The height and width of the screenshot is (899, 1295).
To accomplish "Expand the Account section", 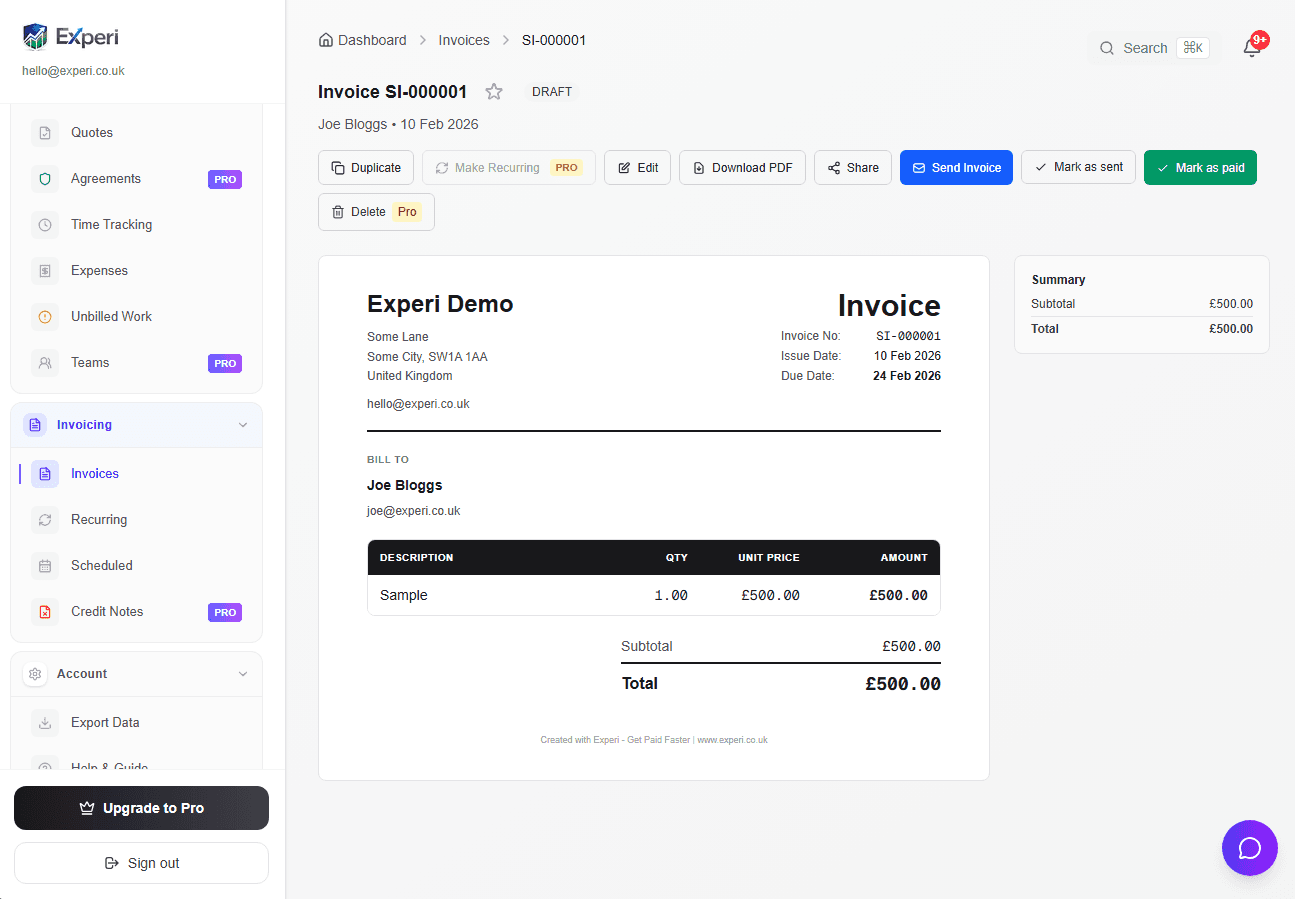I will pyautogui.click(x=242, y=673).
